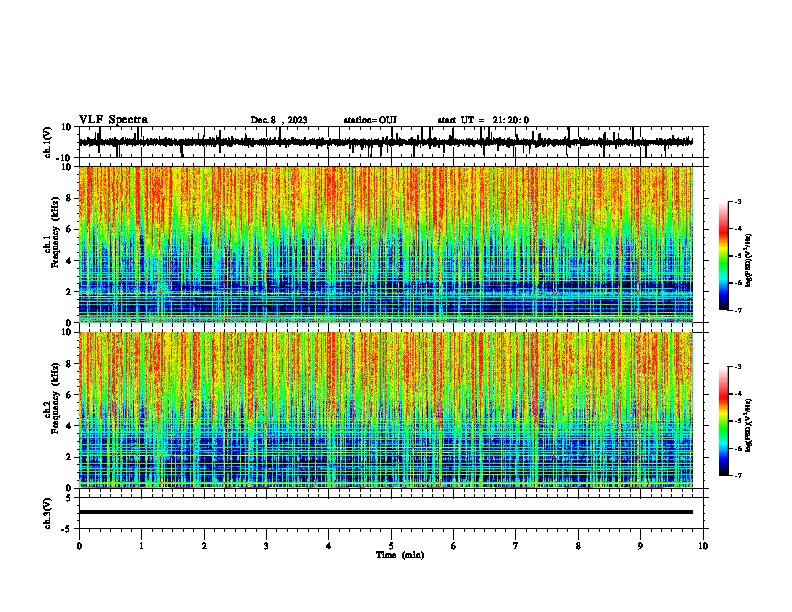Click the "station=OUI" label
The height and width of the screenshot is (612, 792).
[x=370, y=120]
